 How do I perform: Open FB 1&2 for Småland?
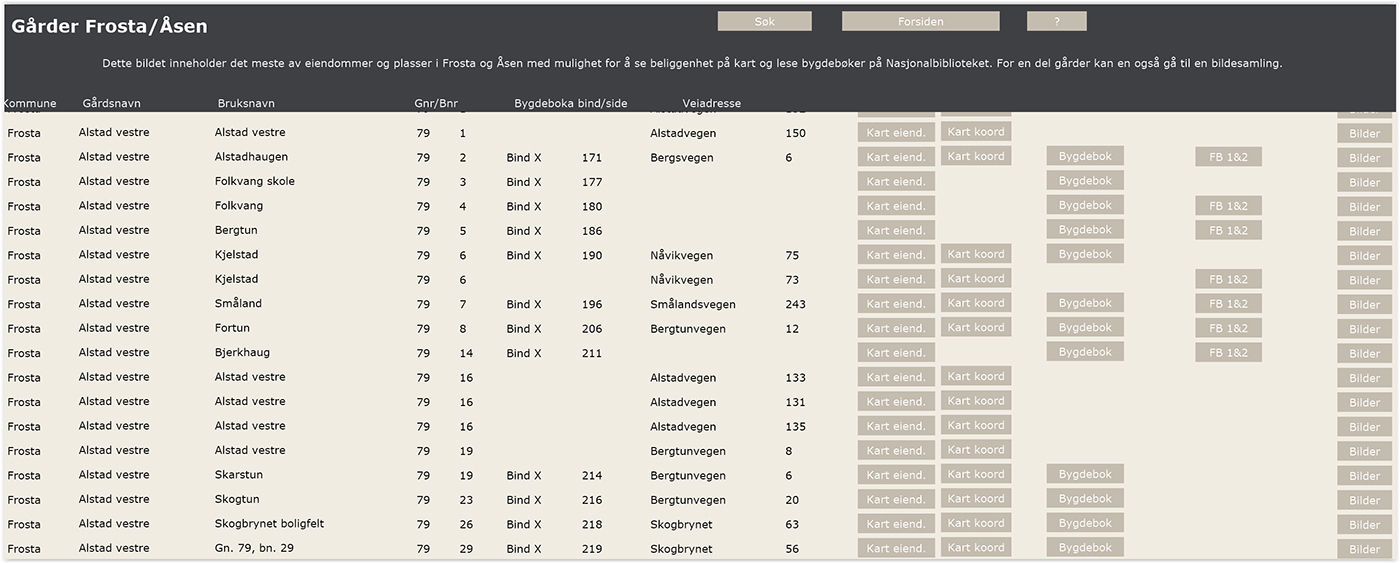1228,303
